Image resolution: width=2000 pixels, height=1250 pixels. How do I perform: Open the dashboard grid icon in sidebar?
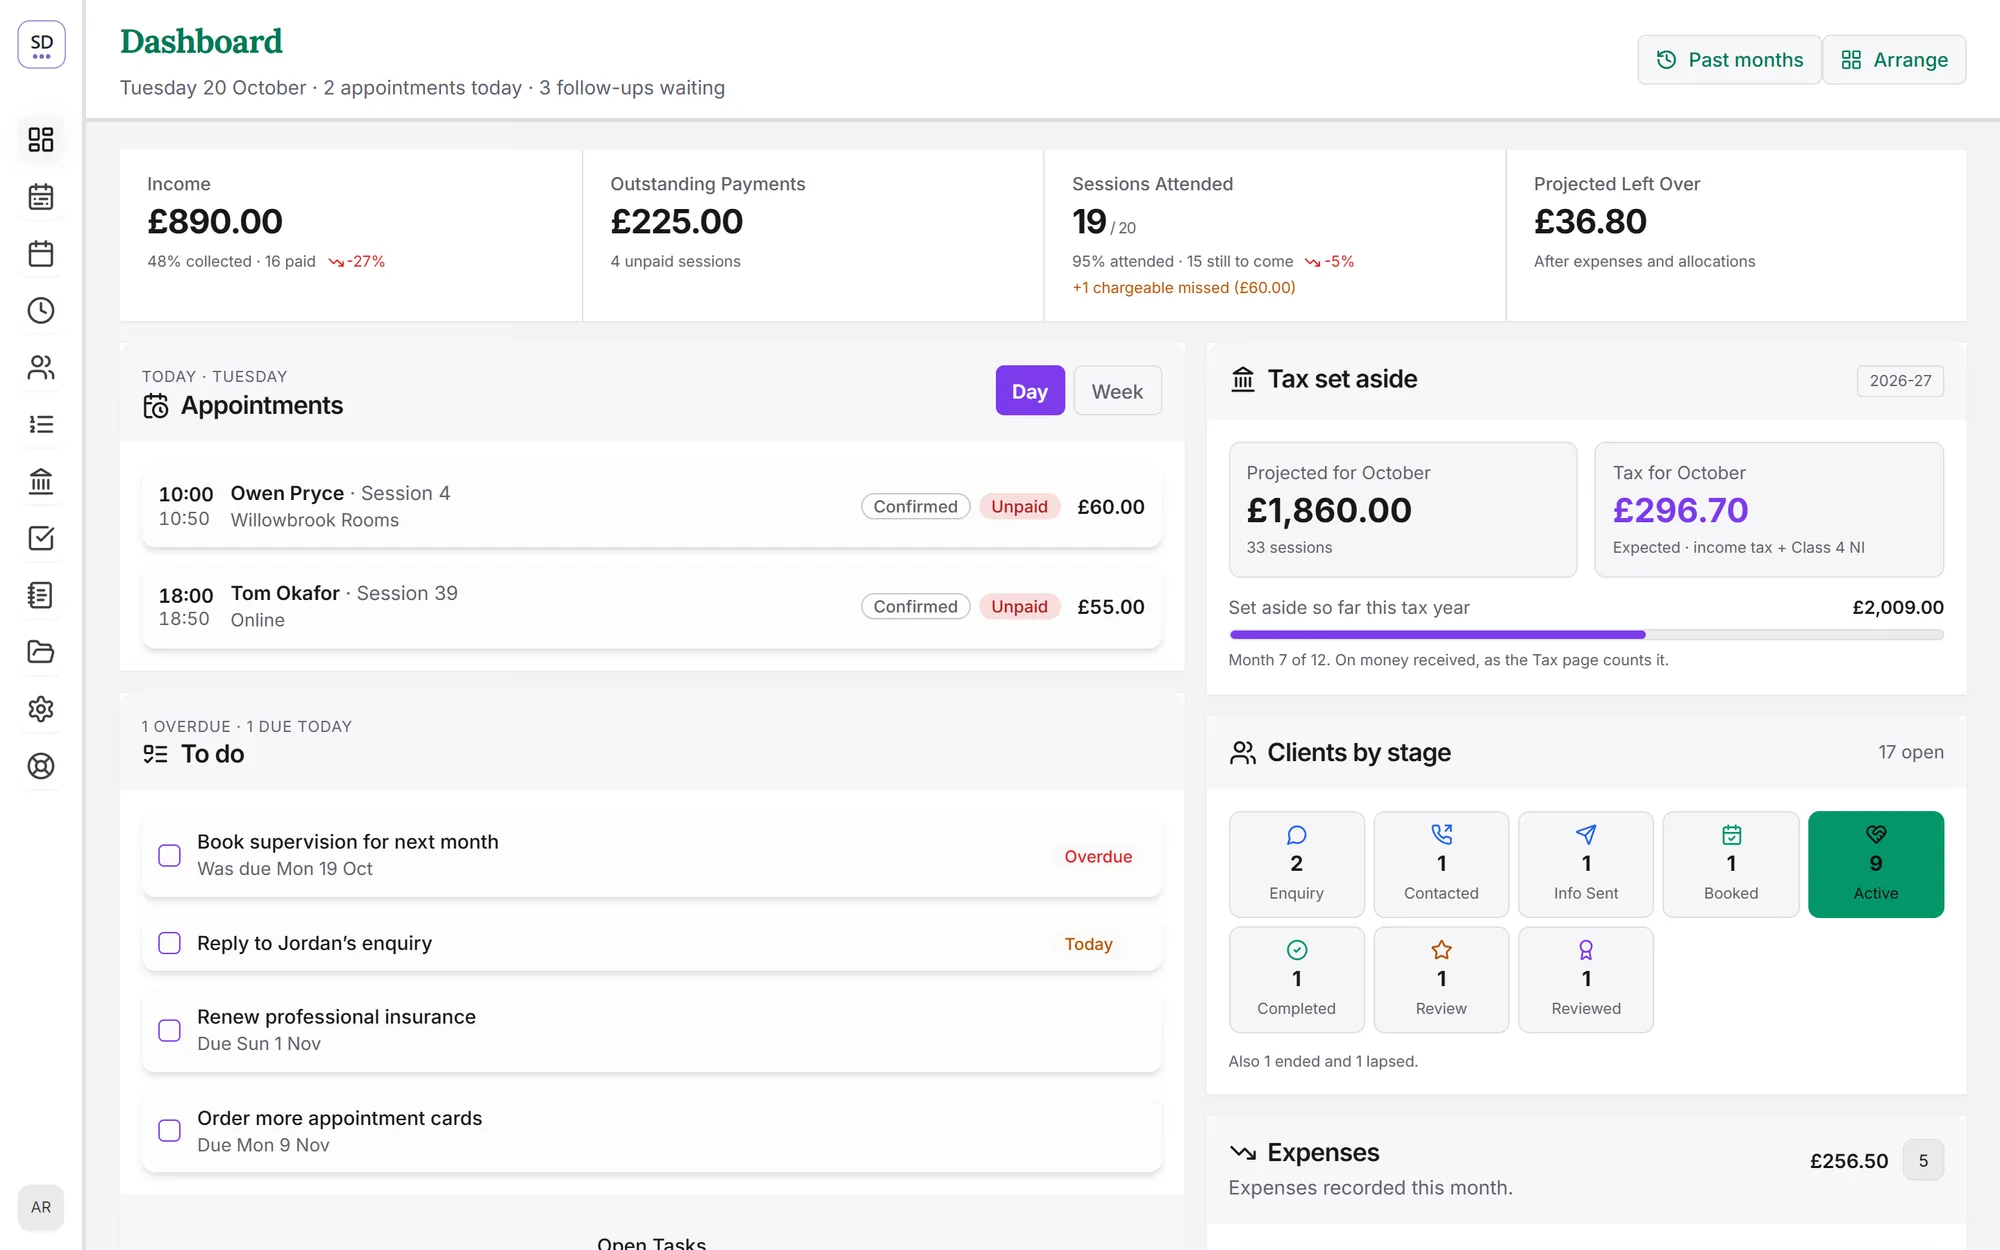[41, 139]
